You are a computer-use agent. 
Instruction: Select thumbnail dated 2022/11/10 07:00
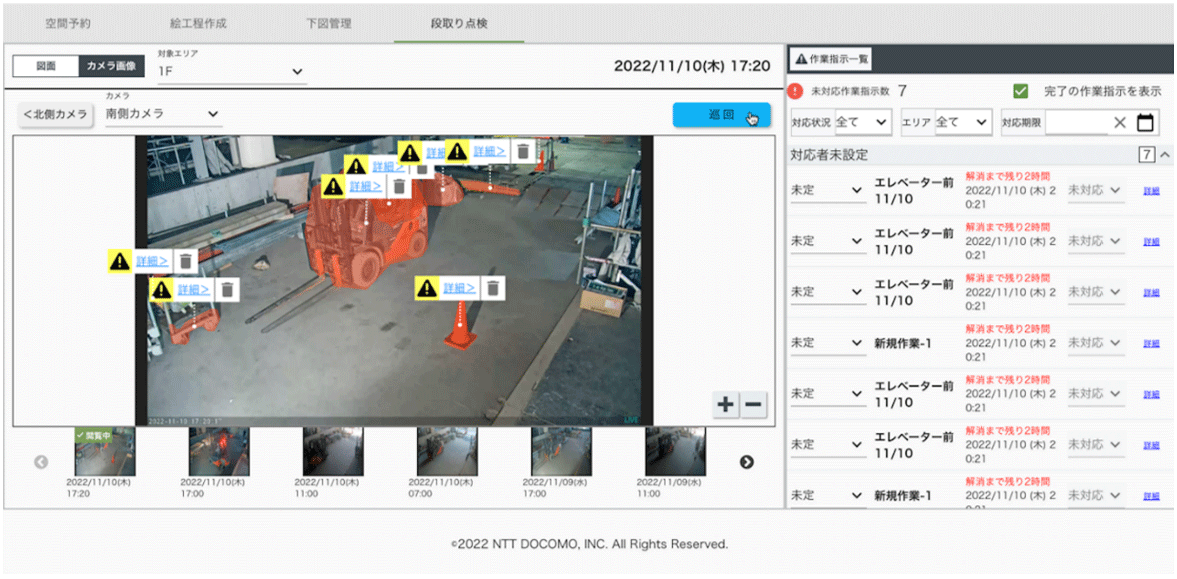(447, 452)
